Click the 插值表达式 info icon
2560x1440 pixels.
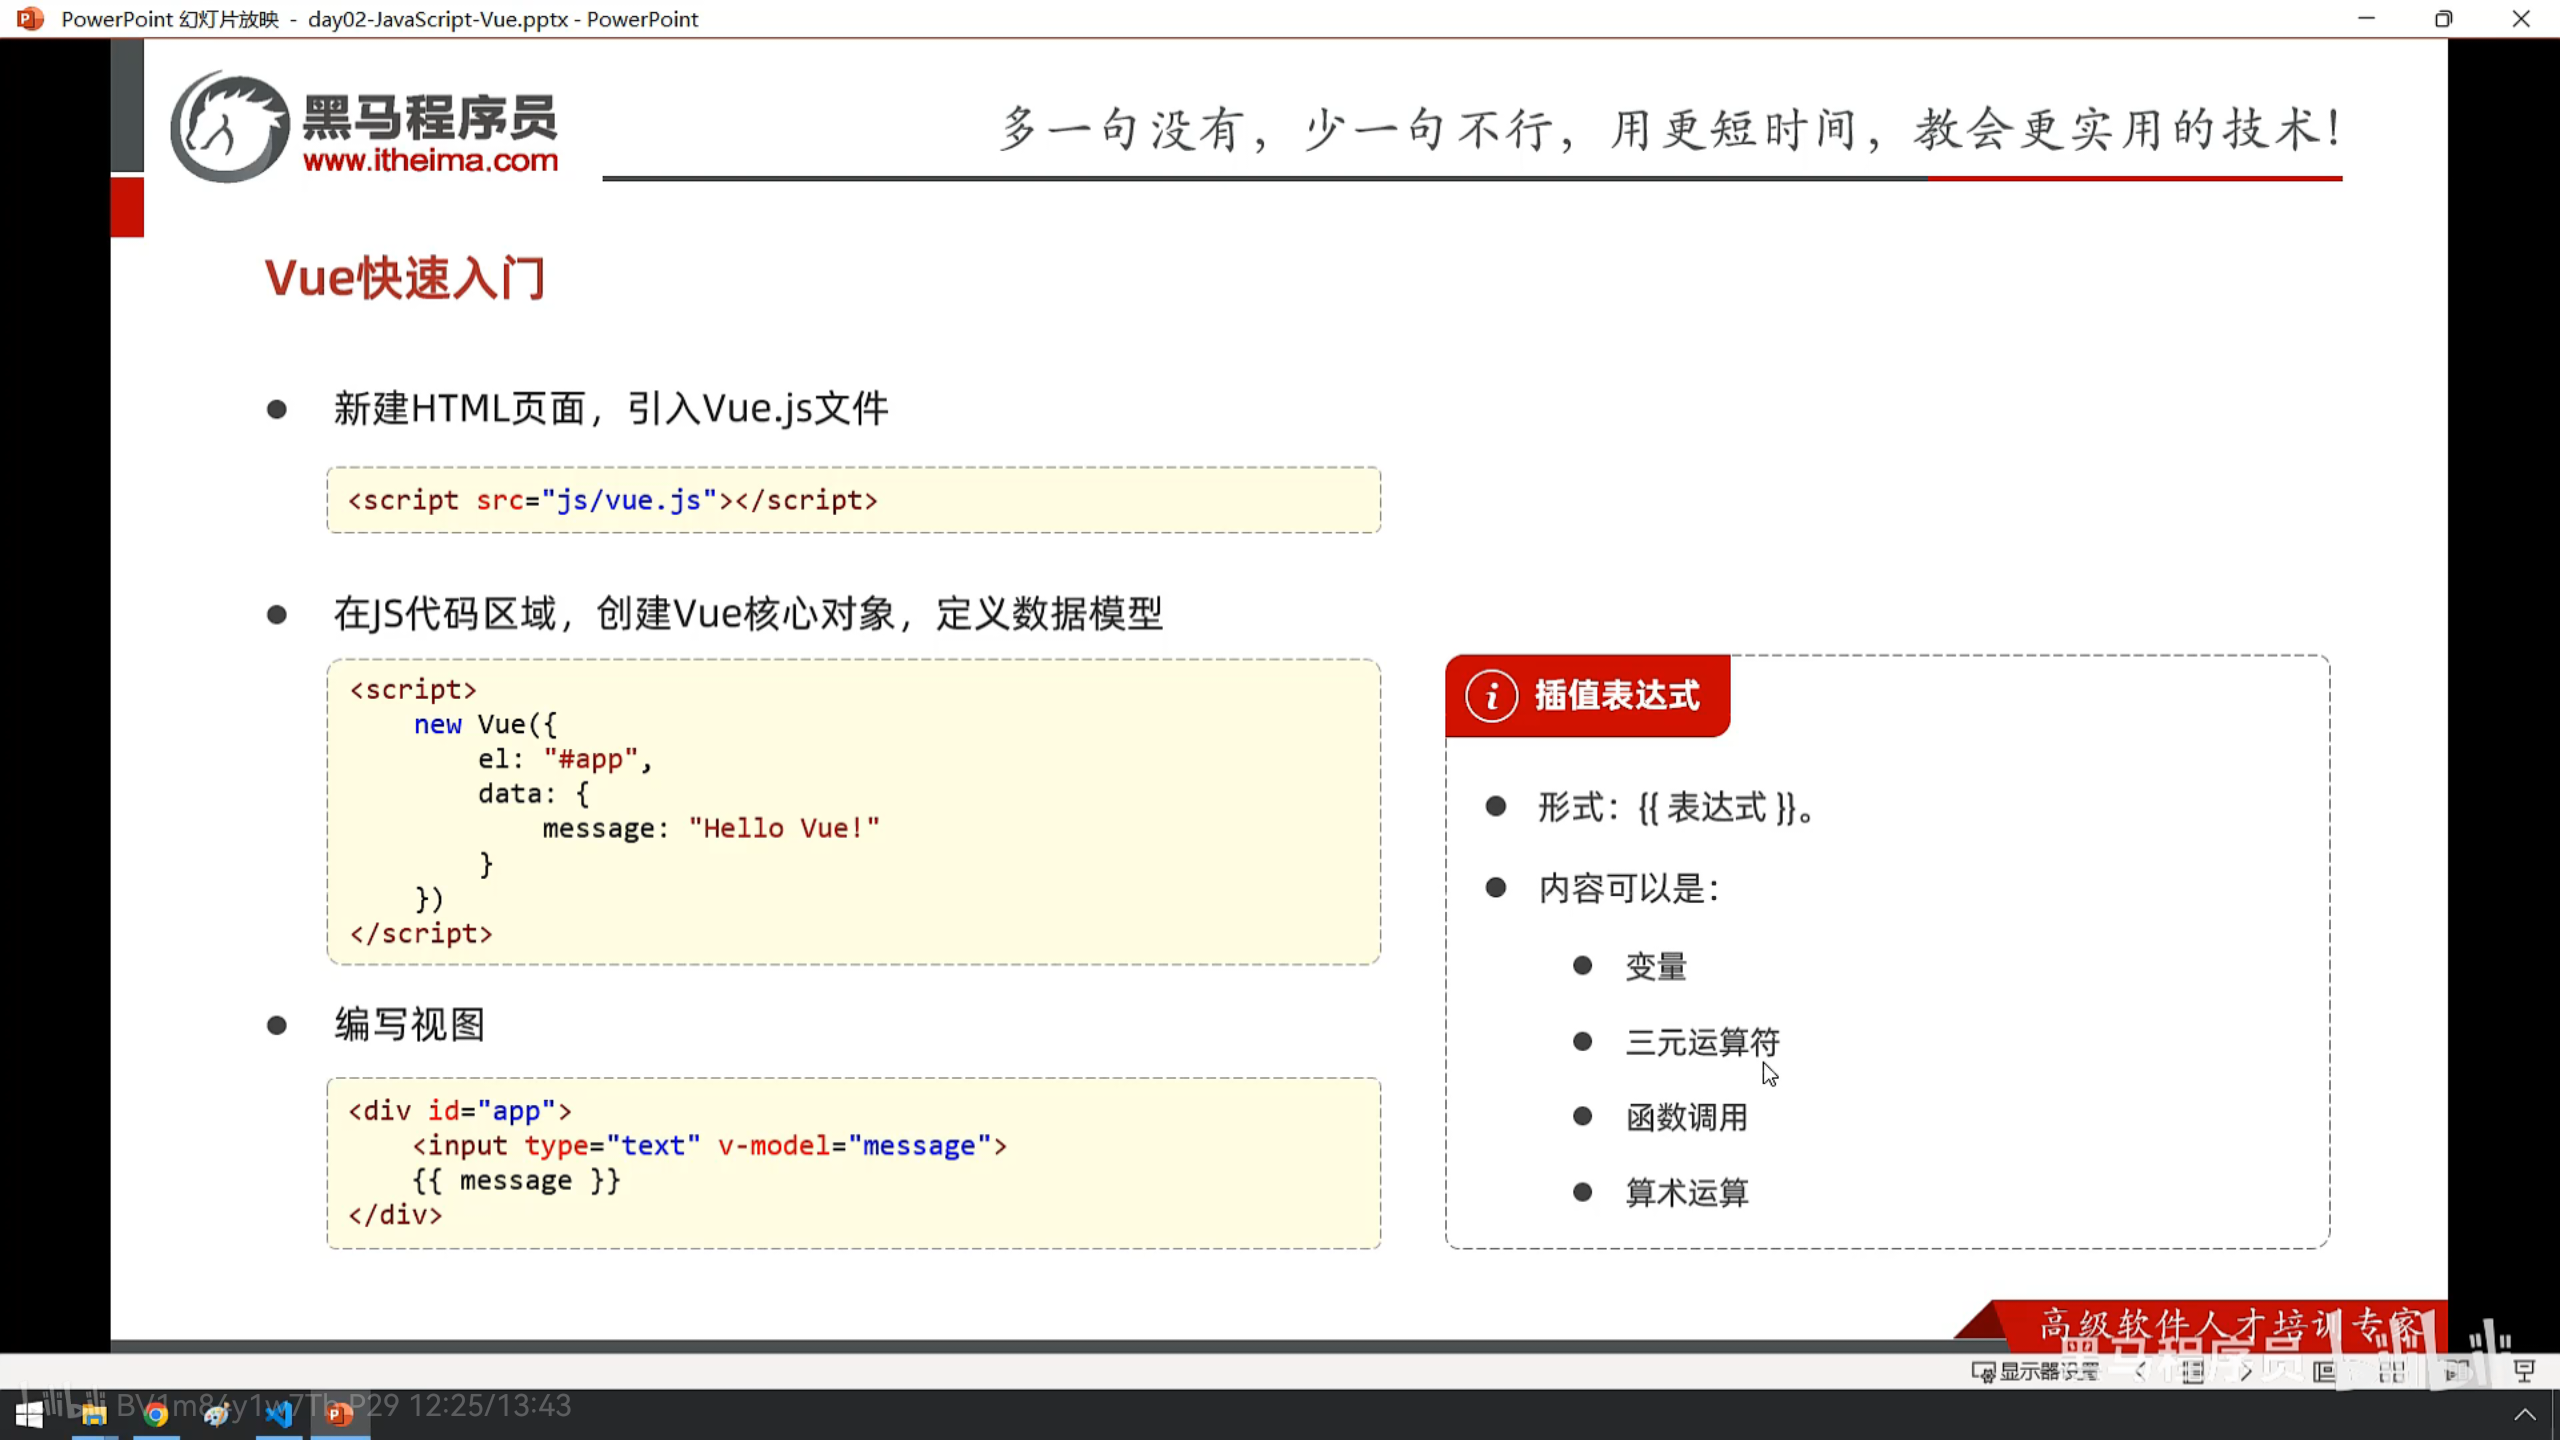tap(1492, 695)
